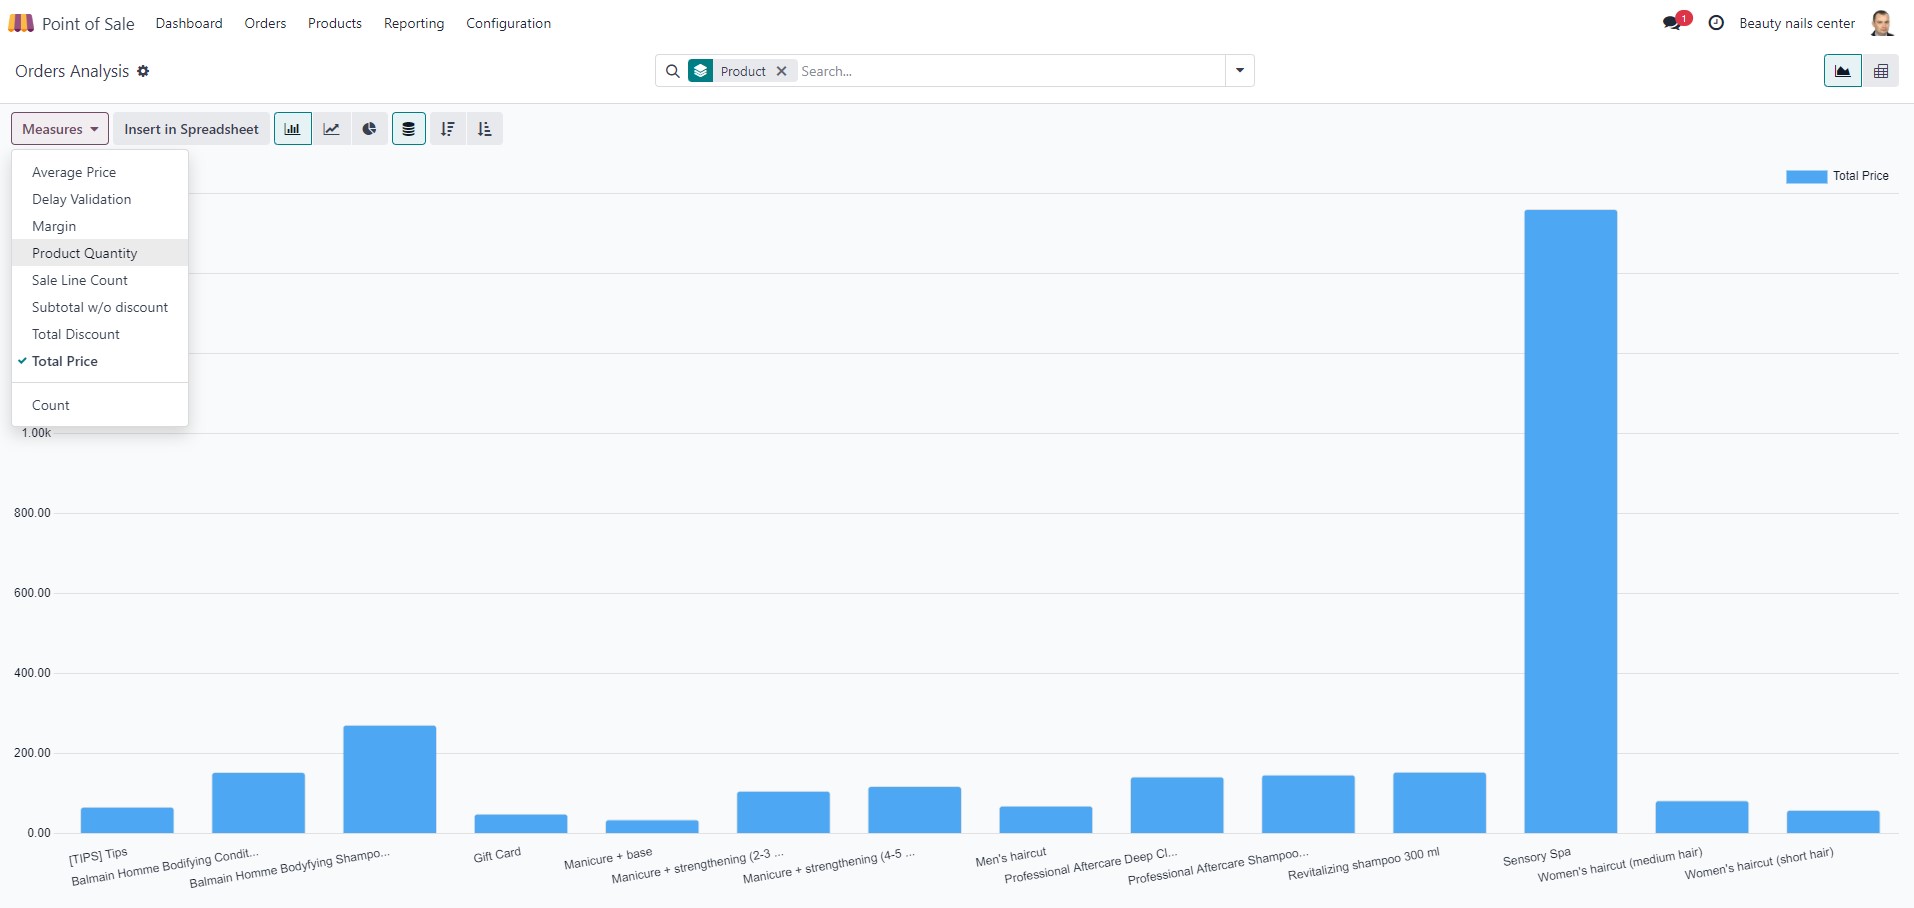Switch to pie chart view

[x=369, y=129]
